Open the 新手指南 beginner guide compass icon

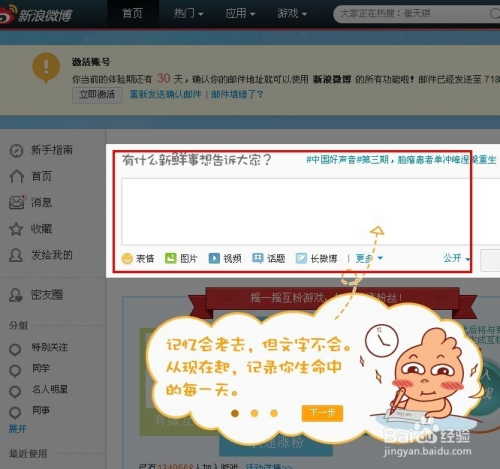tap(16, 151)
